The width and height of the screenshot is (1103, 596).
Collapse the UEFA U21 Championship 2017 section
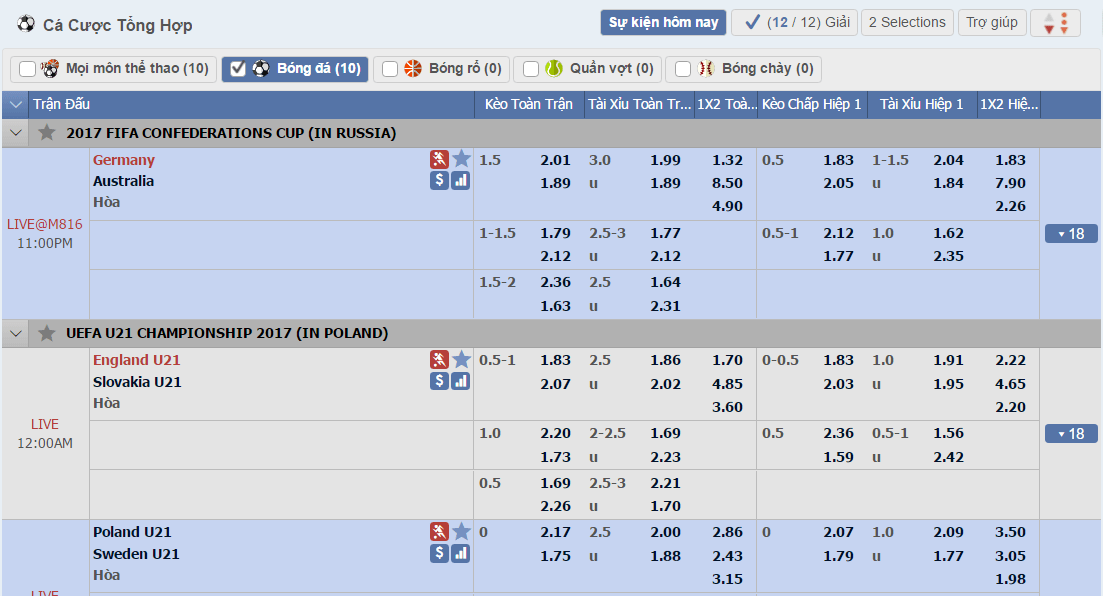pyautogui.click(x=15, y=334)
